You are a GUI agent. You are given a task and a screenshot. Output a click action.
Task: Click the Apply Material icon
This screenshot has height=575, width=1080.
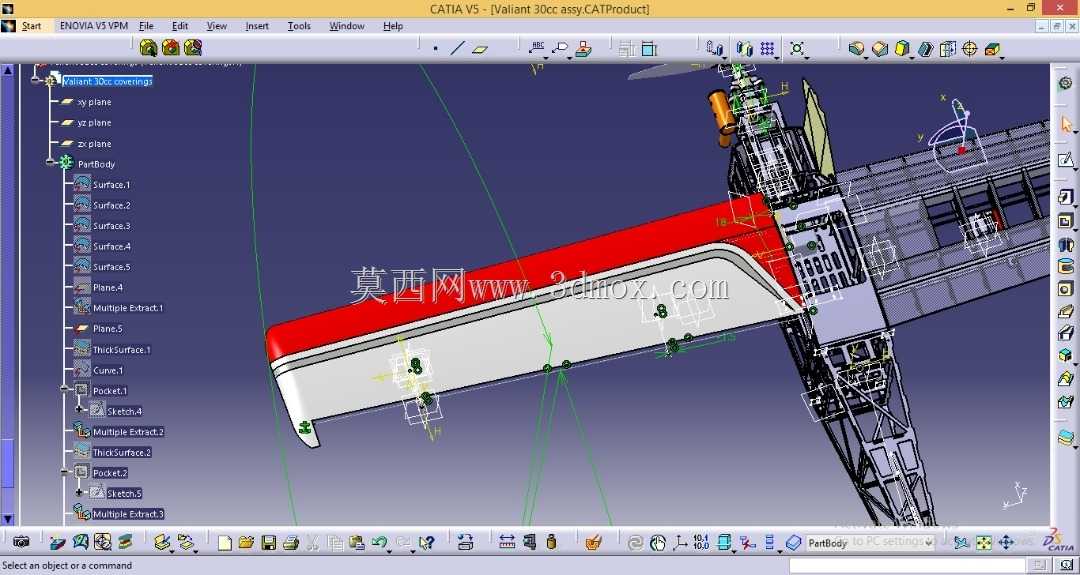tap(593, 543)
